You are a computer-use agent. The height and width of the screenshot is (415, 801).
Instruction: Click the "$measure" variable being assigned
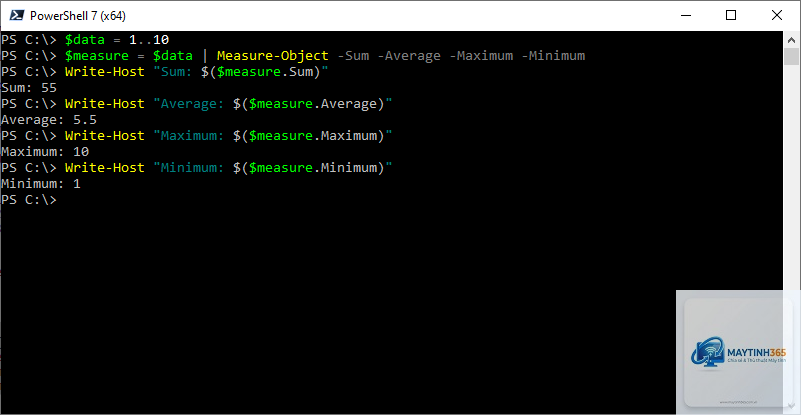coord(97,55)
